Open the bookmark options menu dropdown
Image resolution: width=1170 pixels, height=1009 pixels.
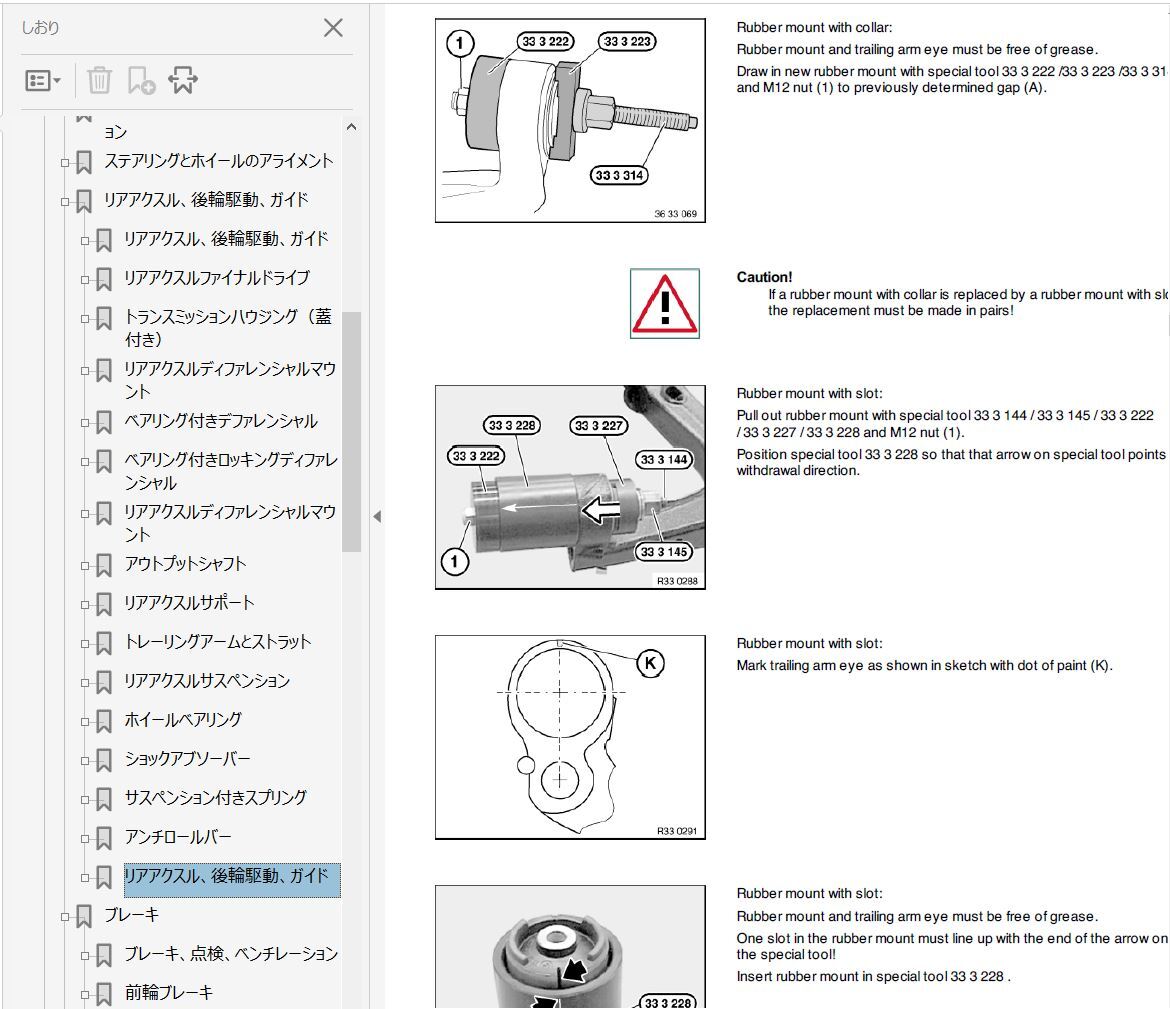[43, 81]
